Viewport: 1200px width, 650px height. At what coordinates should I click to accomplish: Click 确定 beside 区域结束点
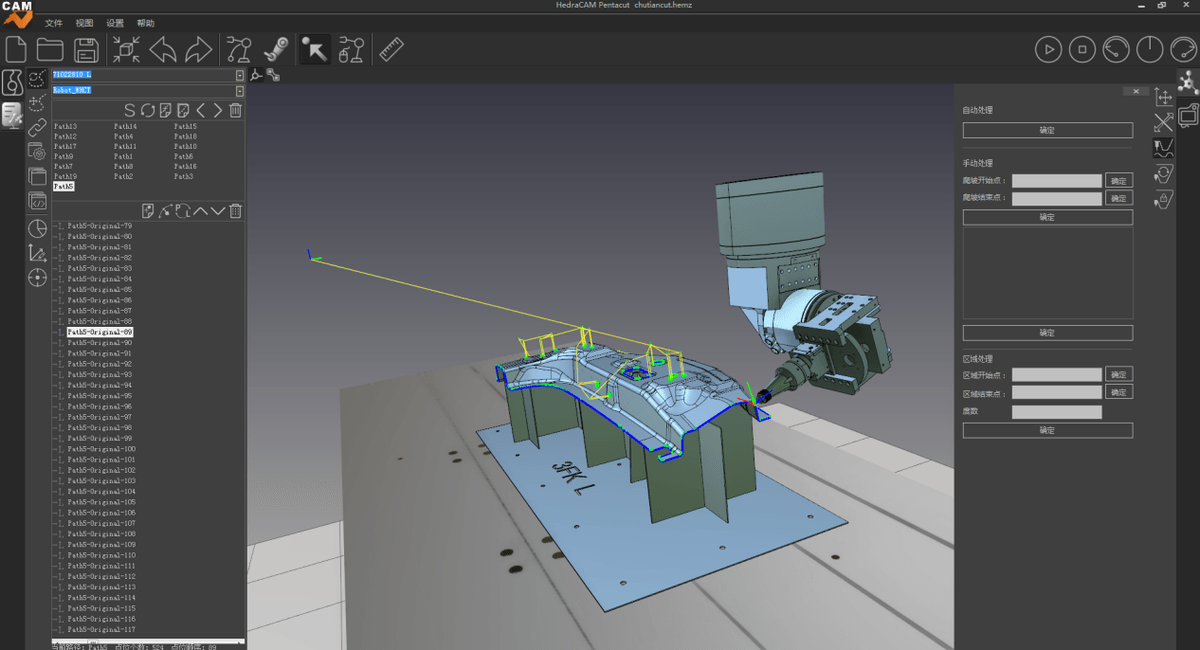click(x=1119, y=392)
